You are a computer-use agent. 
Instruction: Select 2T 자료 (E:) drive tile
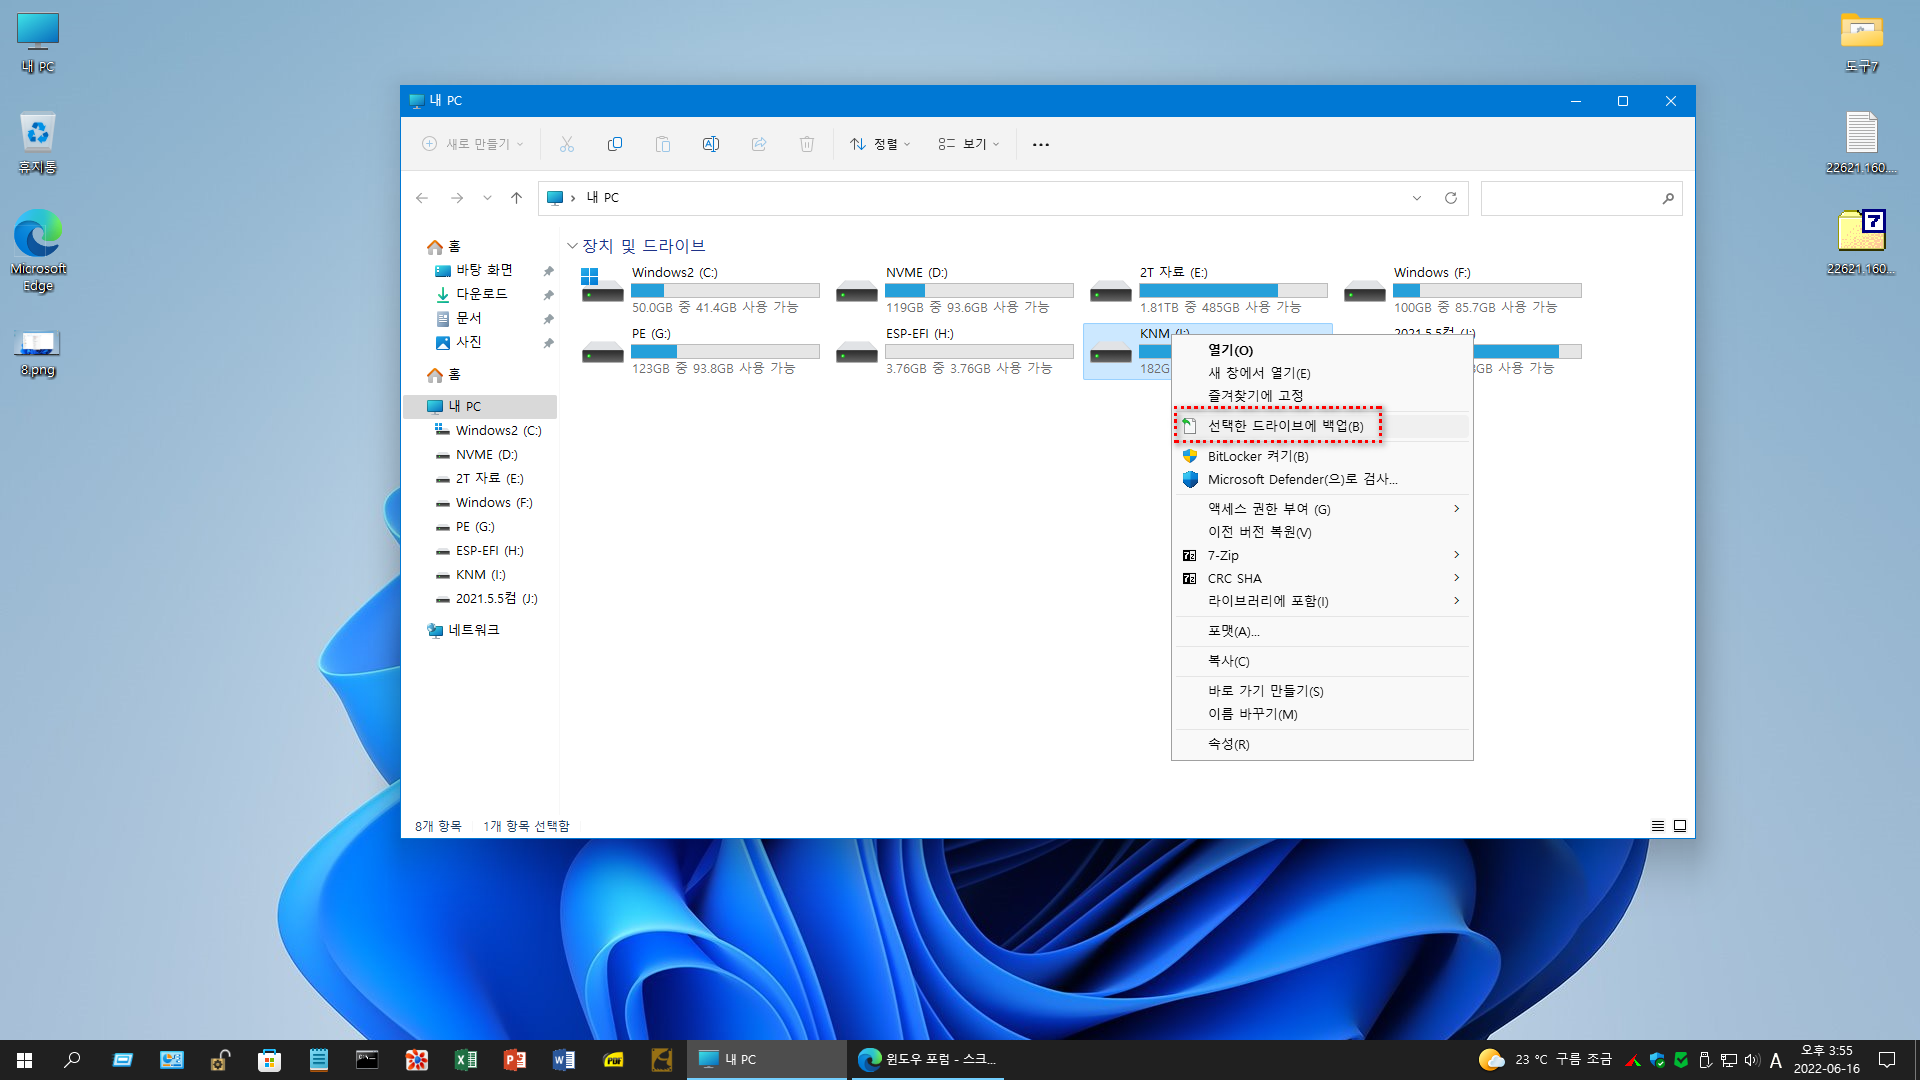point(1208,290)
